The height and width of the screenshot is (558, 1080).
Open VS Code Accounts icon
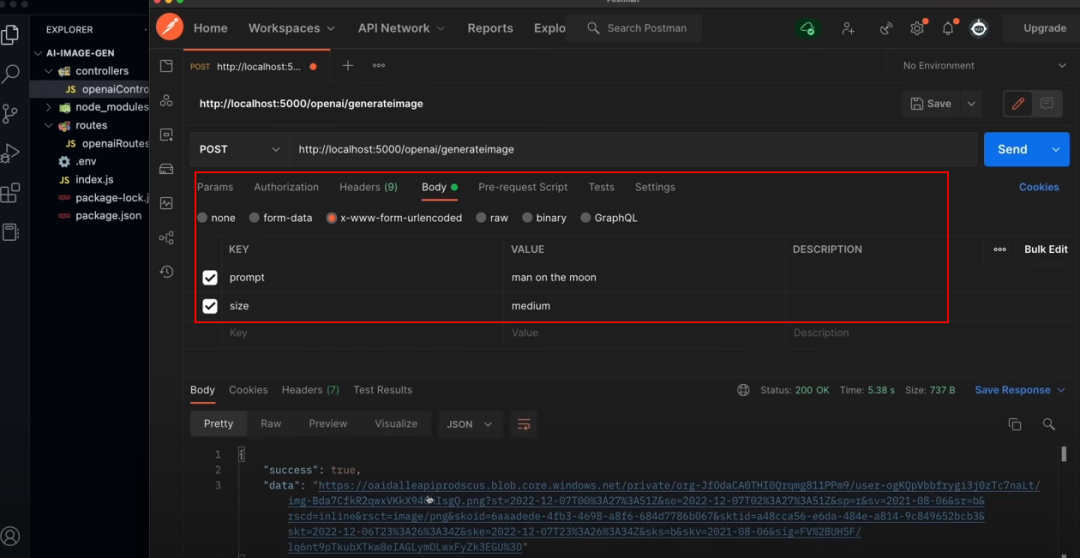pyautogui.click(x=10, y=535)
